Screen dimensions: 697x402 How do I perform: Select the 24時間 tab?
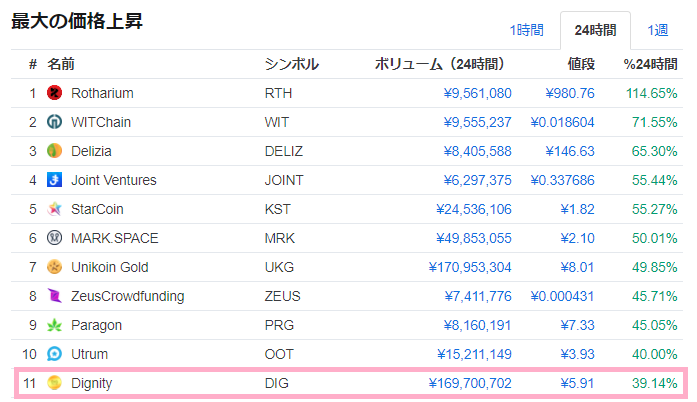pyautogui.click(x=595, y=30)
